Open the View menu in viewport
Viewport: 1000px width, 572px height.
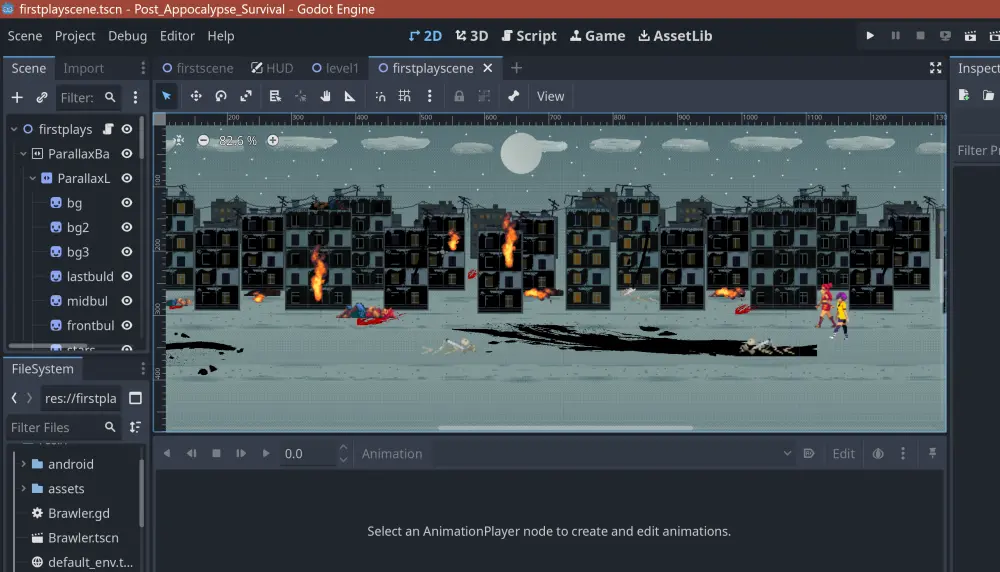click(x=550, y=96)
